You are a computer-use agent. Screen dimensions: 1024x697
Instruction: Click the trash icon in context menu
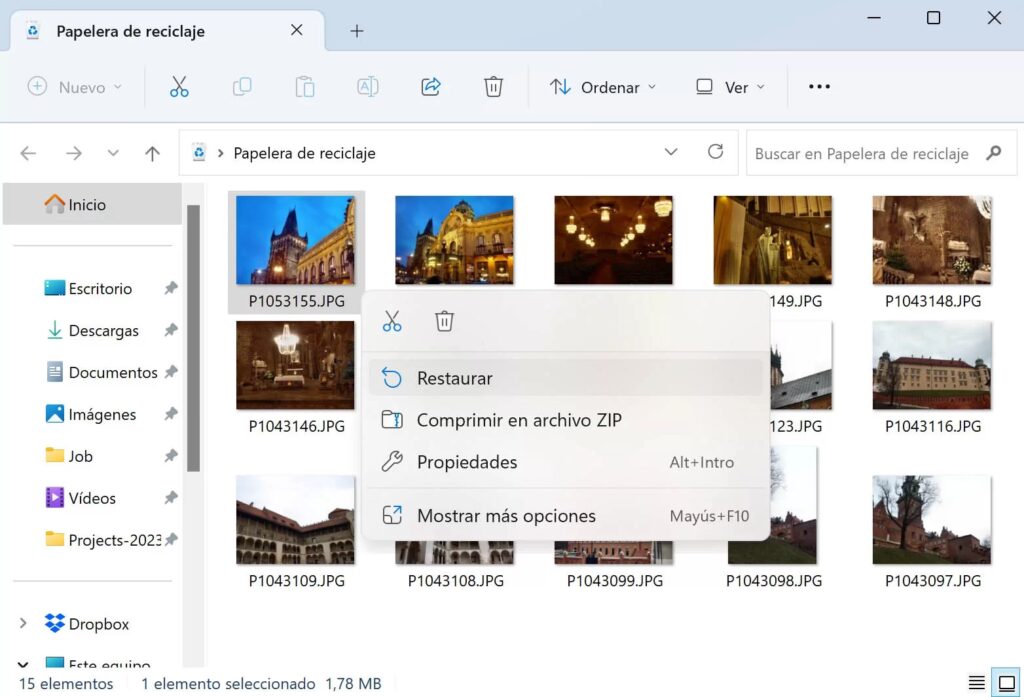[x=445, y=321]
